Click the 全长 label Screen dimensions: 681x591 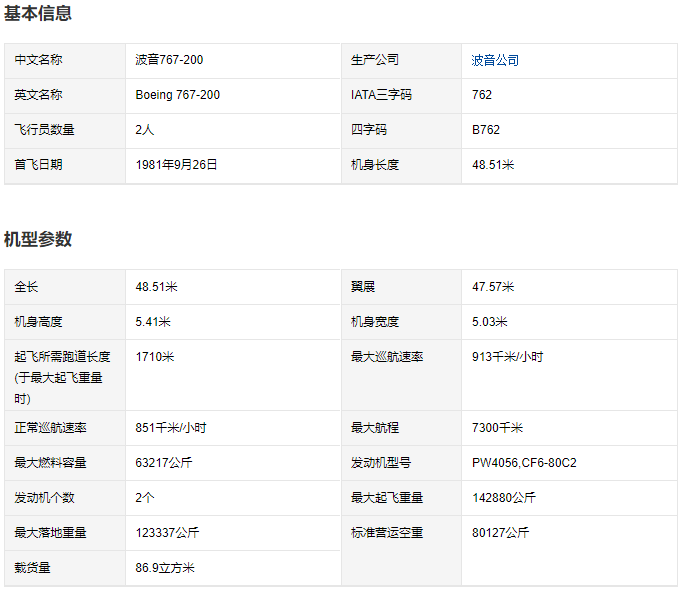tap(26, 287)
